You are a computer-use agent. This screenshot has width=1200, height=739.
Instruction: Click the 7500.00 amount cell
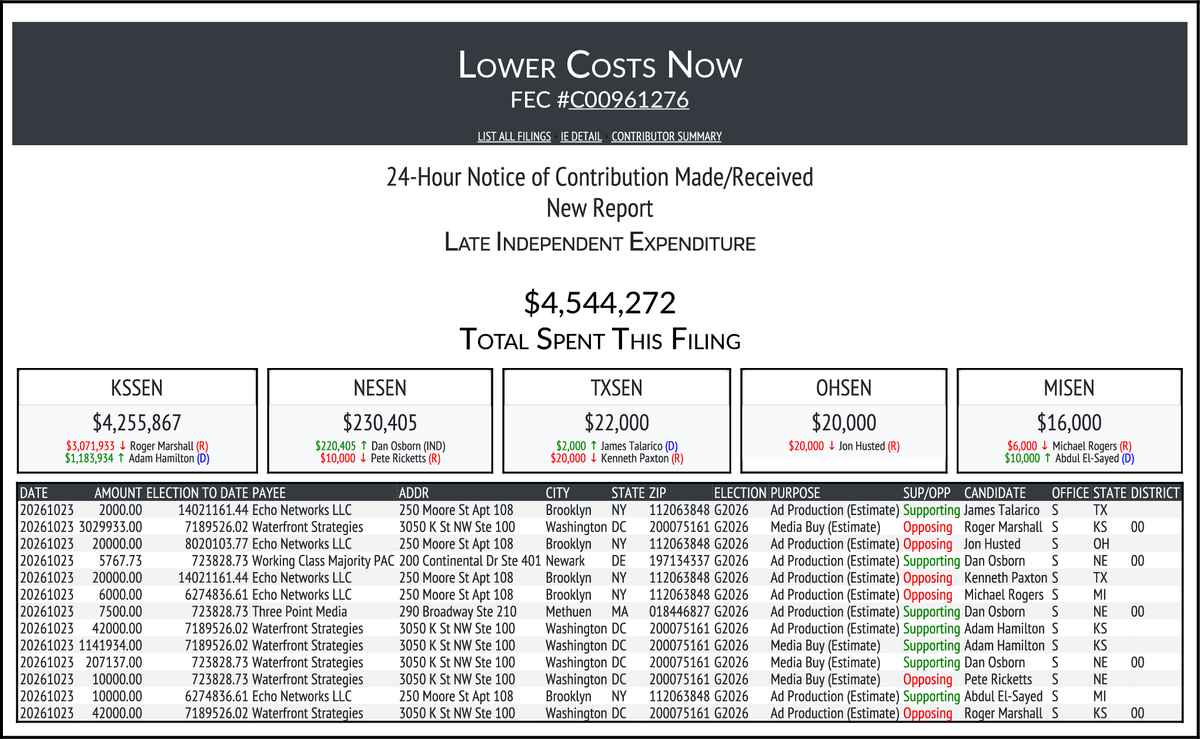121,612
